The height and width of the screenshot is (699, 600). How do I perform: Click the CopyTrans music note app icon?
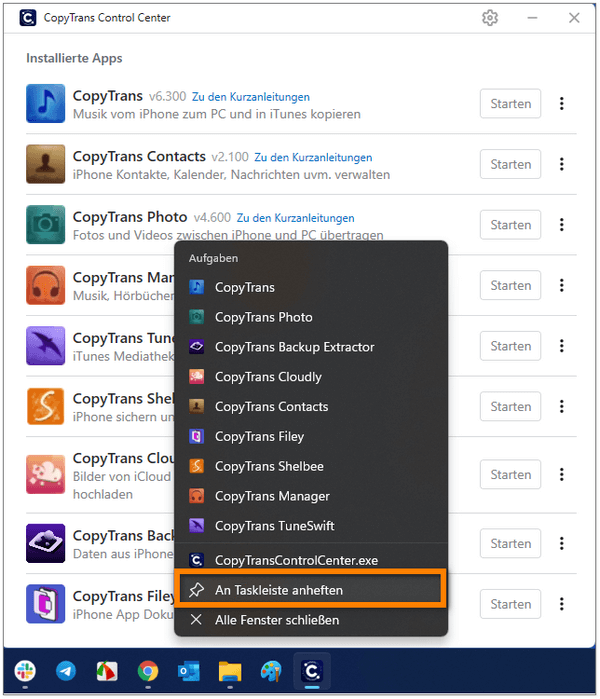(x=45, y=103)
